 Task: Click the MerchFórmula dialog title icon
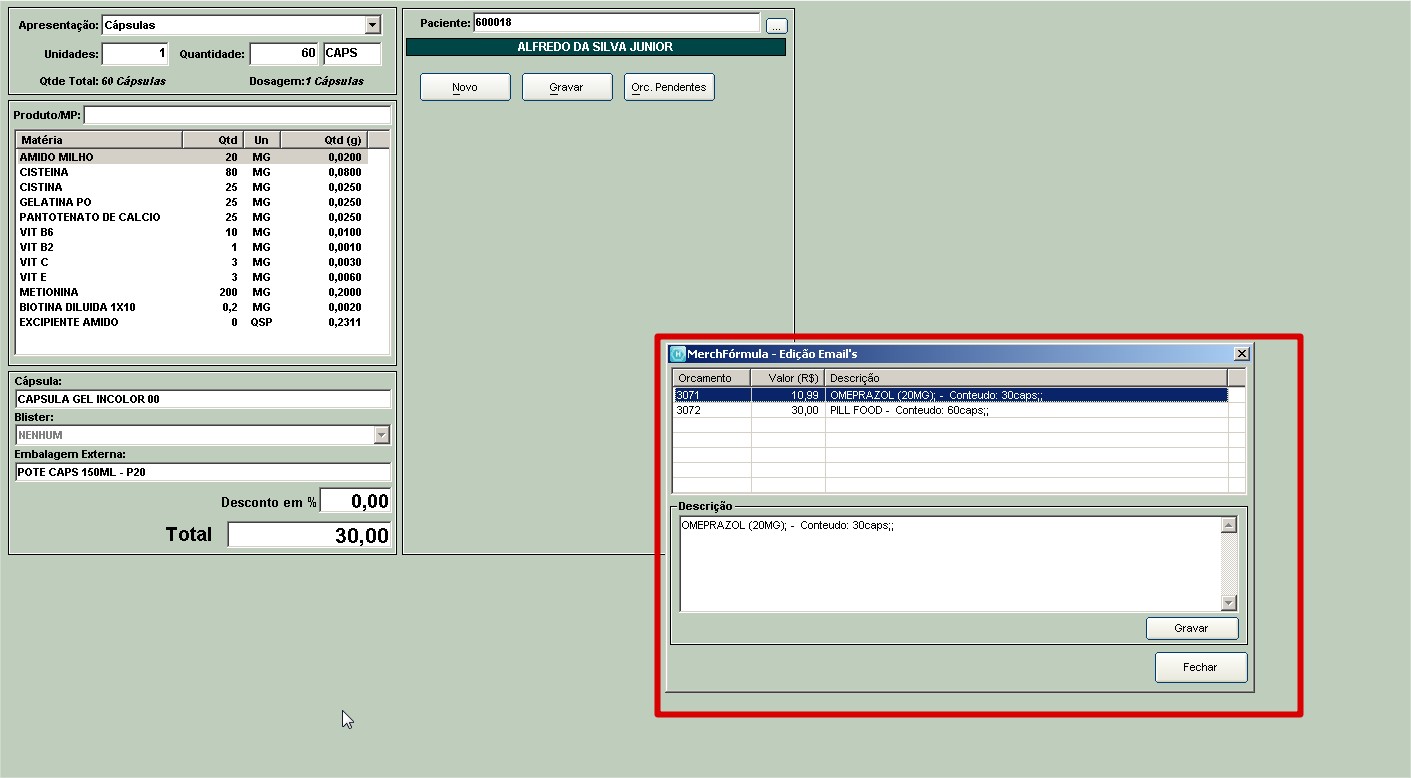tap(677, 354)
